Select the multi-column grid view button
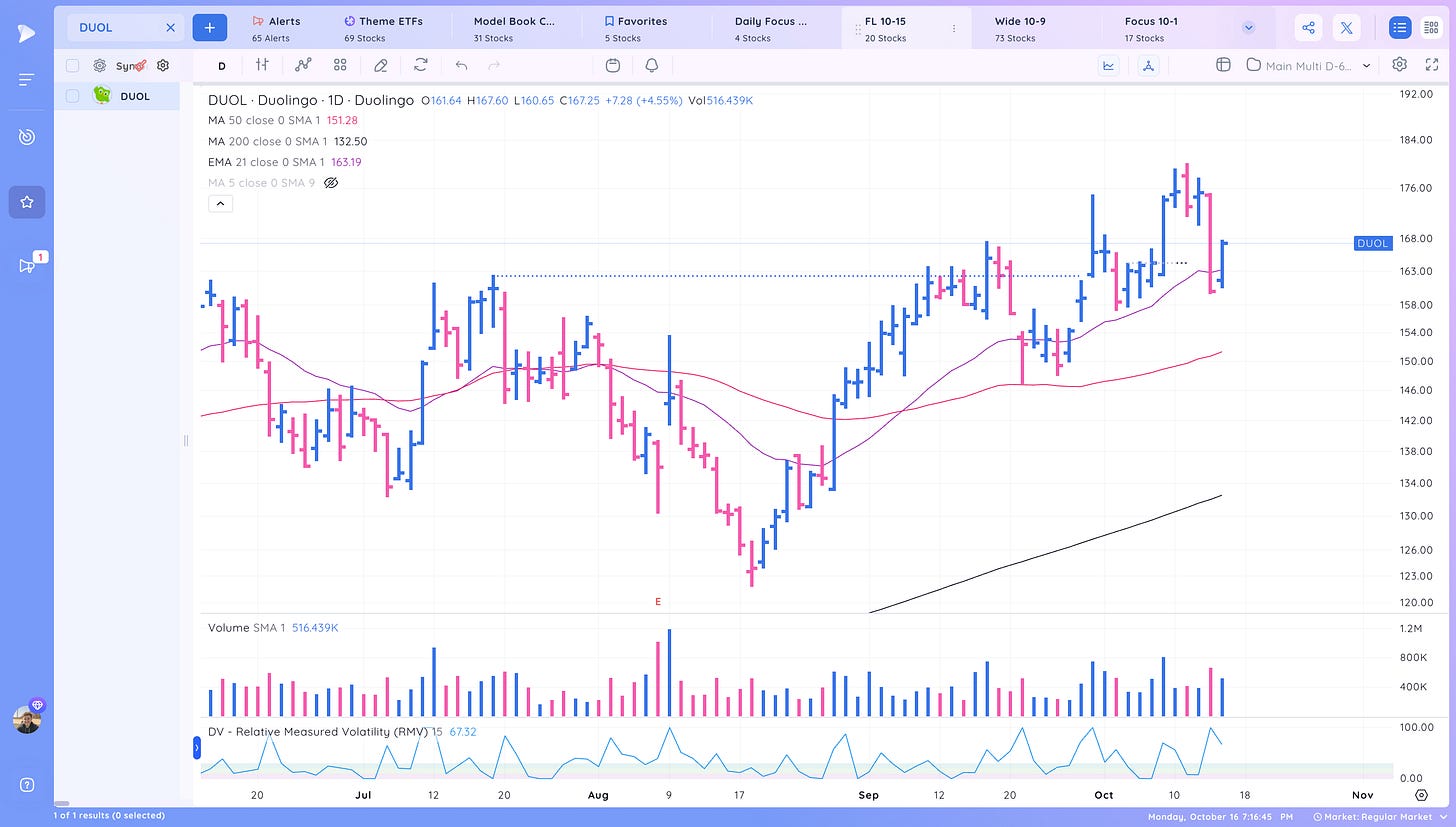The image size is (1456, 827). [x=1430, y=28]
